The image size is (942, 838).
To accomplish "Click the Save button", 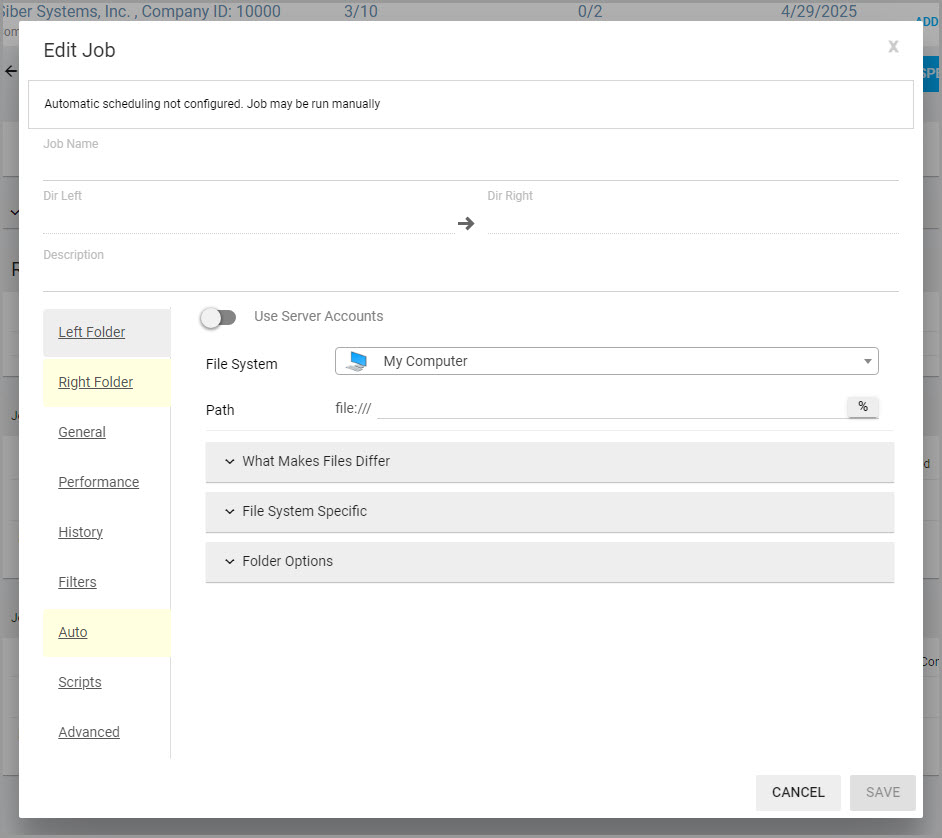I will click(x=882, y=792).
